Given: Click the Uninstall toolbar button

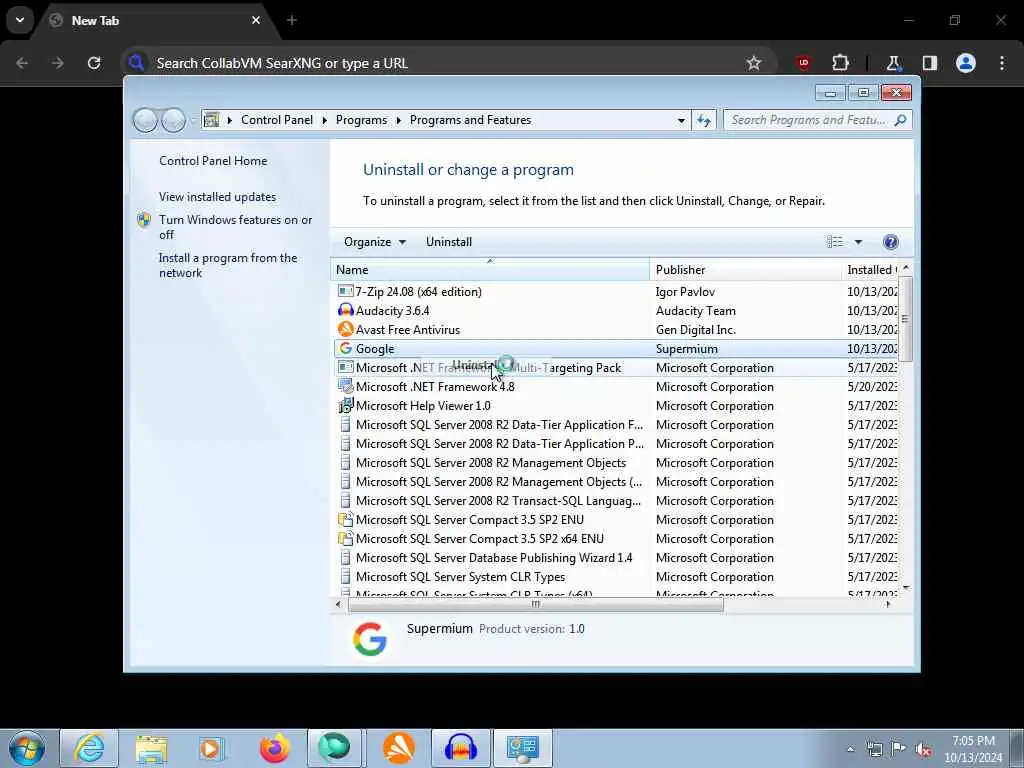Looking at the screenshot, I should tap(449, 242).
